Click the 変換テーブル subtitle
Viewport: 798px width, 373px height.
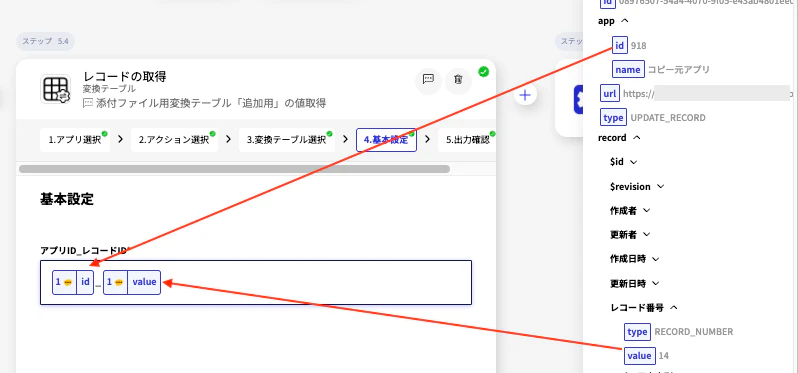point(109,89)
